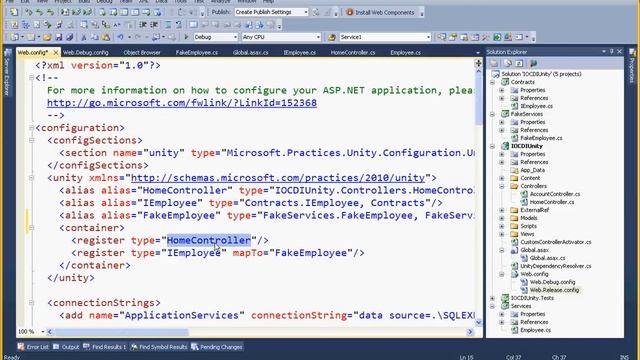640x360 pixels.
Task: Follow the go.microsoft.com fwlink link
Action: coord(182,103)
